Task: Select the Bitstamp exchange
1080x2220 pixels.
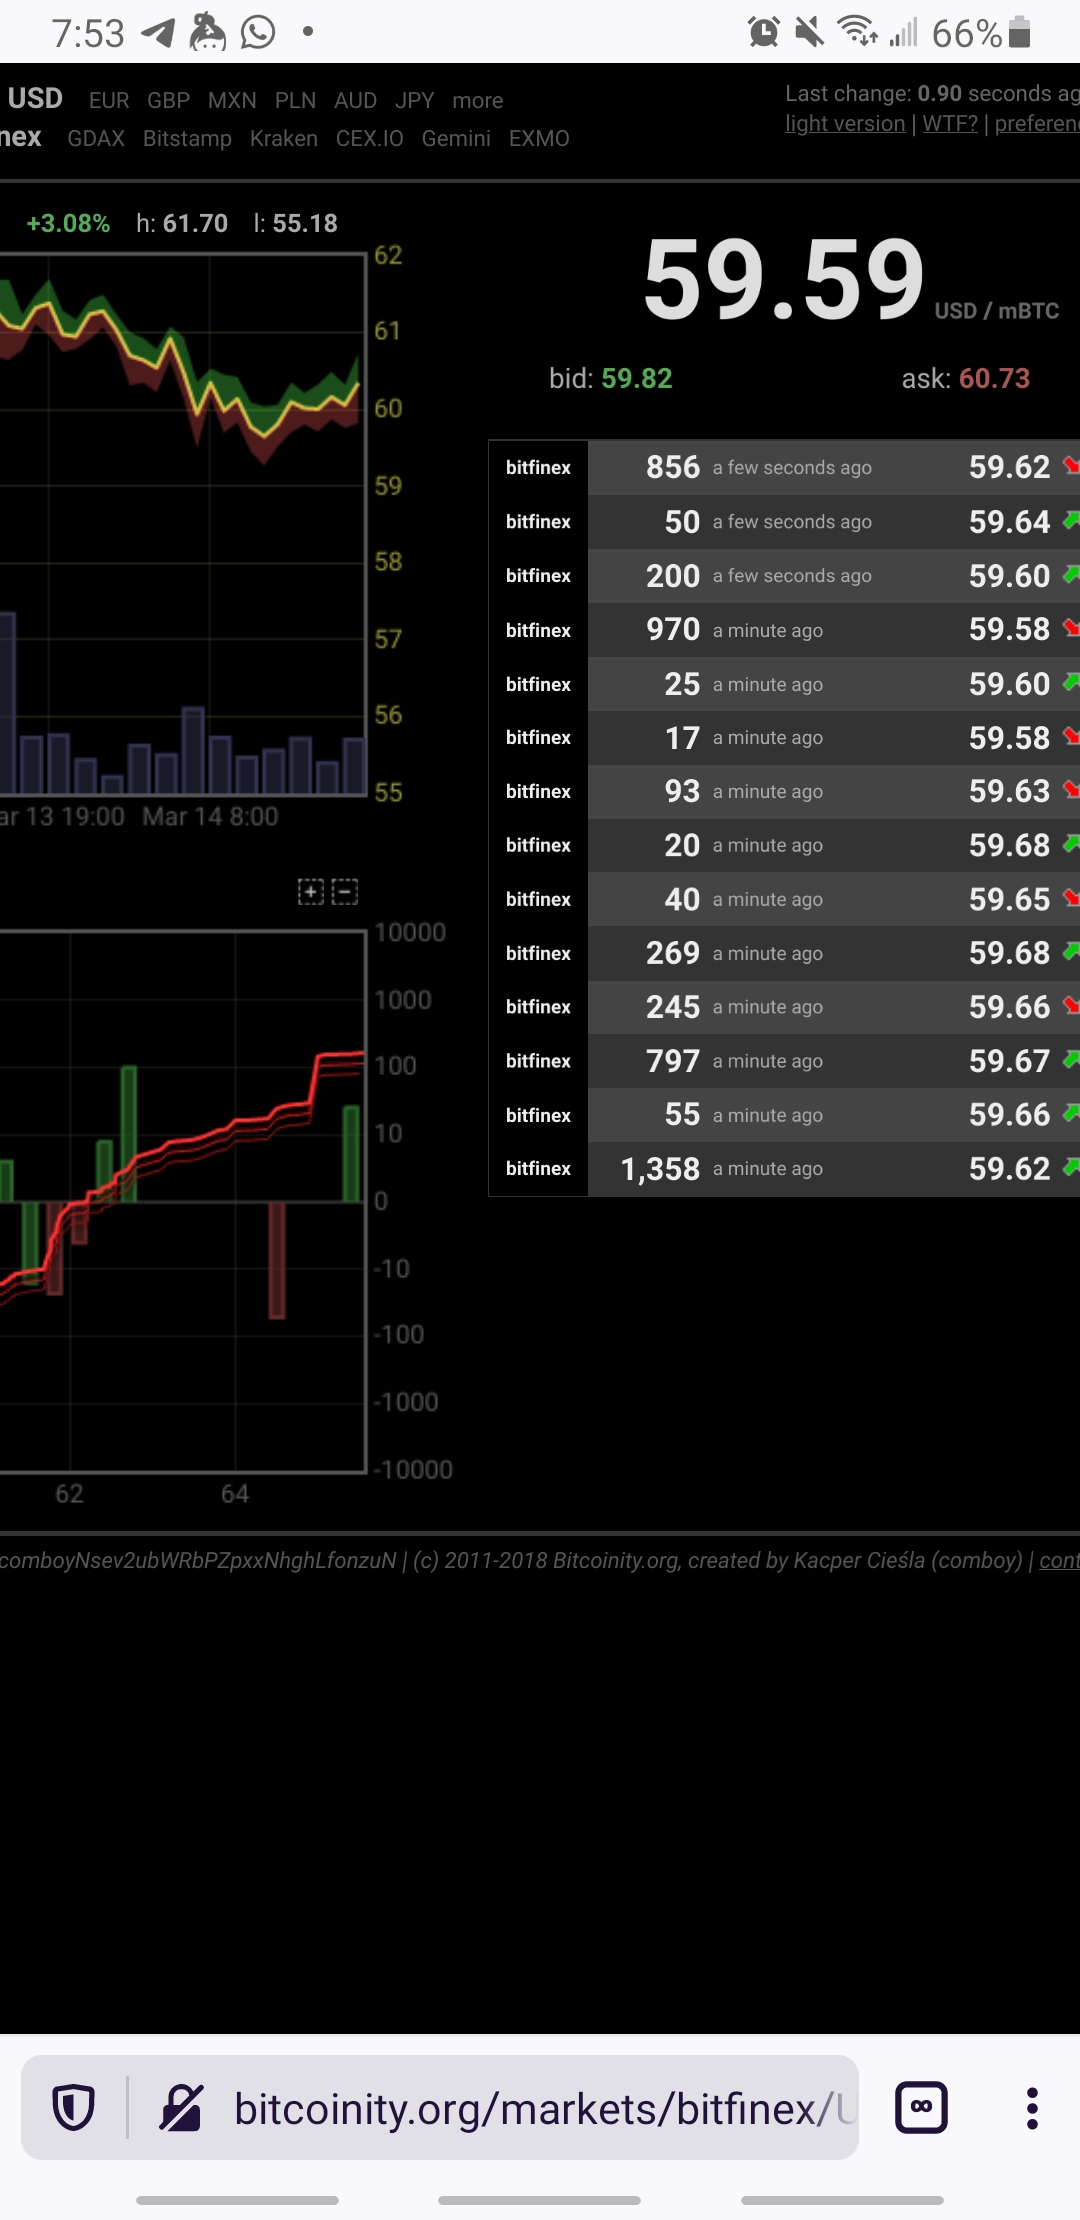Action: tap(187, 139)
